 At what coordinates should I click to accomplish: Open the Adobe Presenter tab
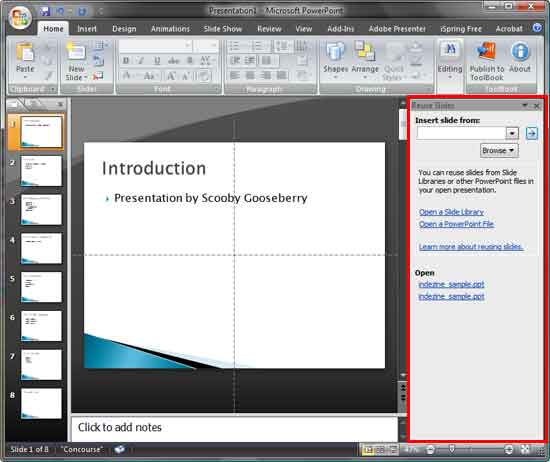pyautogui.click(x=397, y=29)
